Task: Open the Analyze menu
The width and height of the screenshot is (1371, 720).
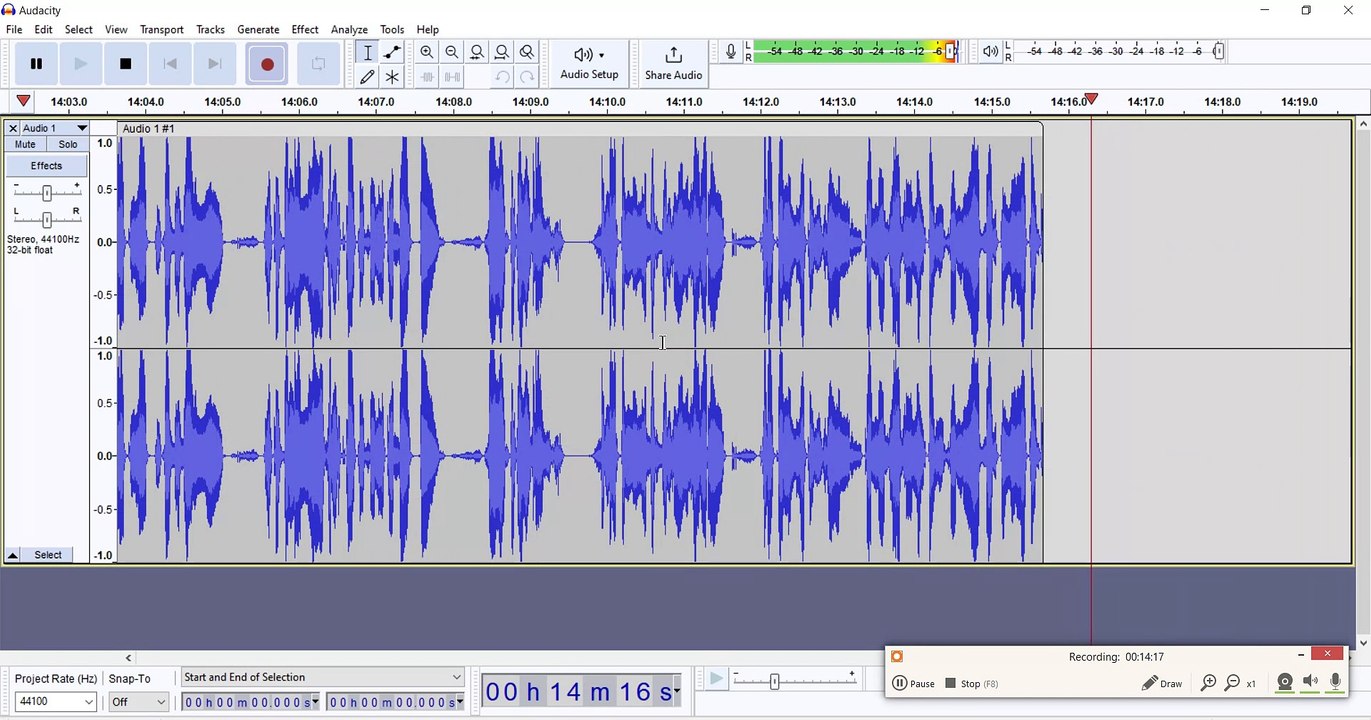Action: [349, 30]
